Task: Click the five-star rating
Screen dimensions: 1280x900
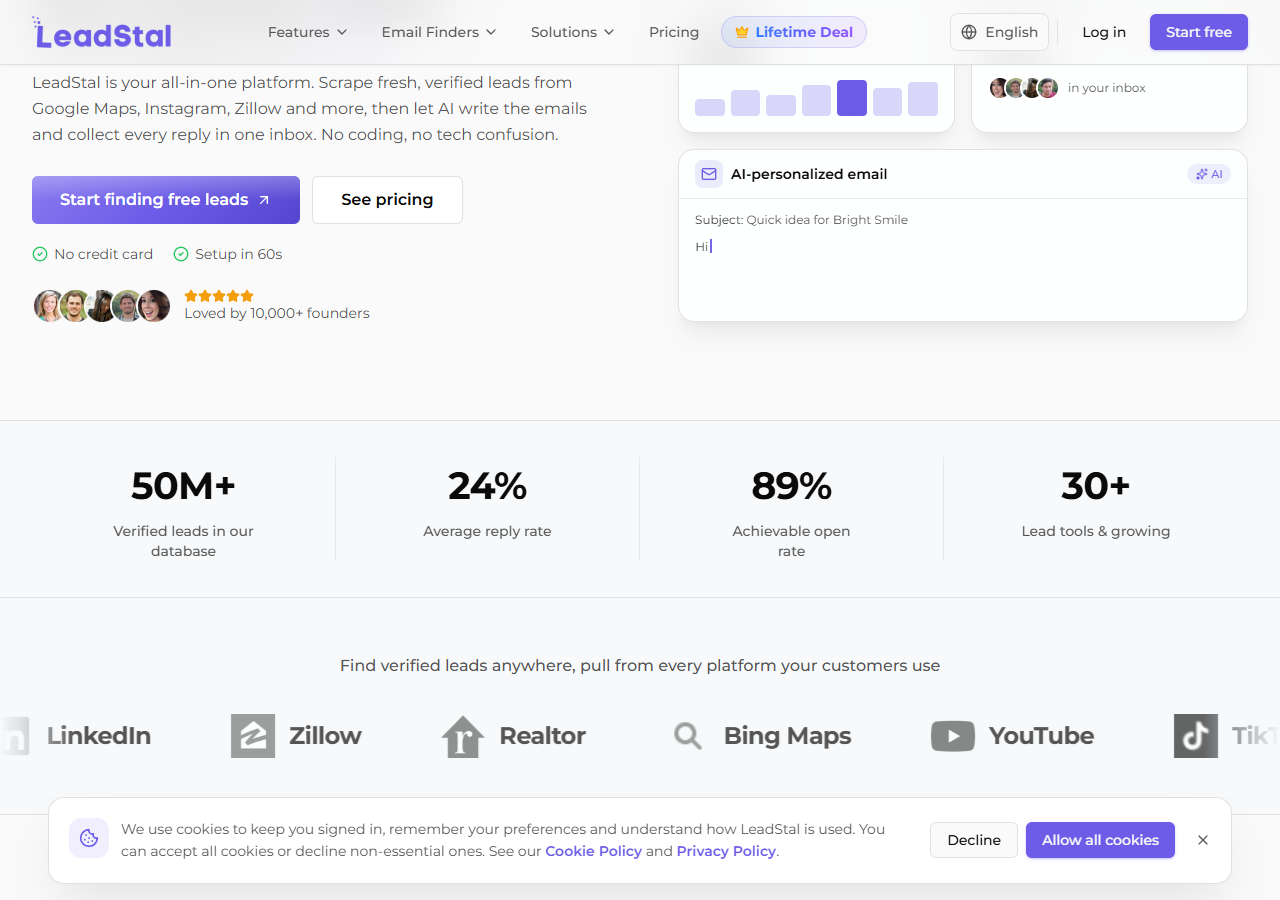Action: [x=219, y=296]
